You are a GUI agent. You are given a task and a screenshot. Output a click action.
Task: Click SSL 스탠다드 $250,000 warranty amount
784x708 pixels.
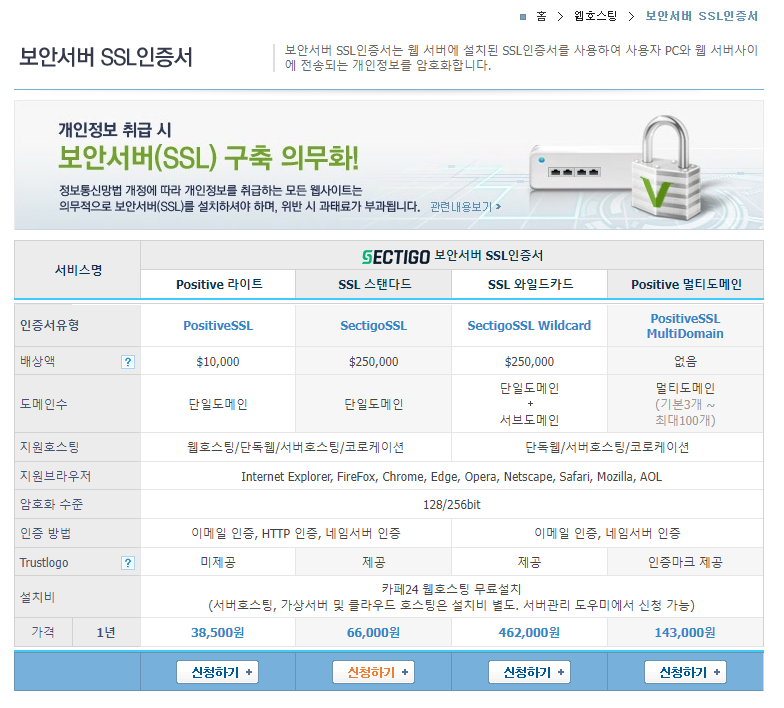(374, 362)
